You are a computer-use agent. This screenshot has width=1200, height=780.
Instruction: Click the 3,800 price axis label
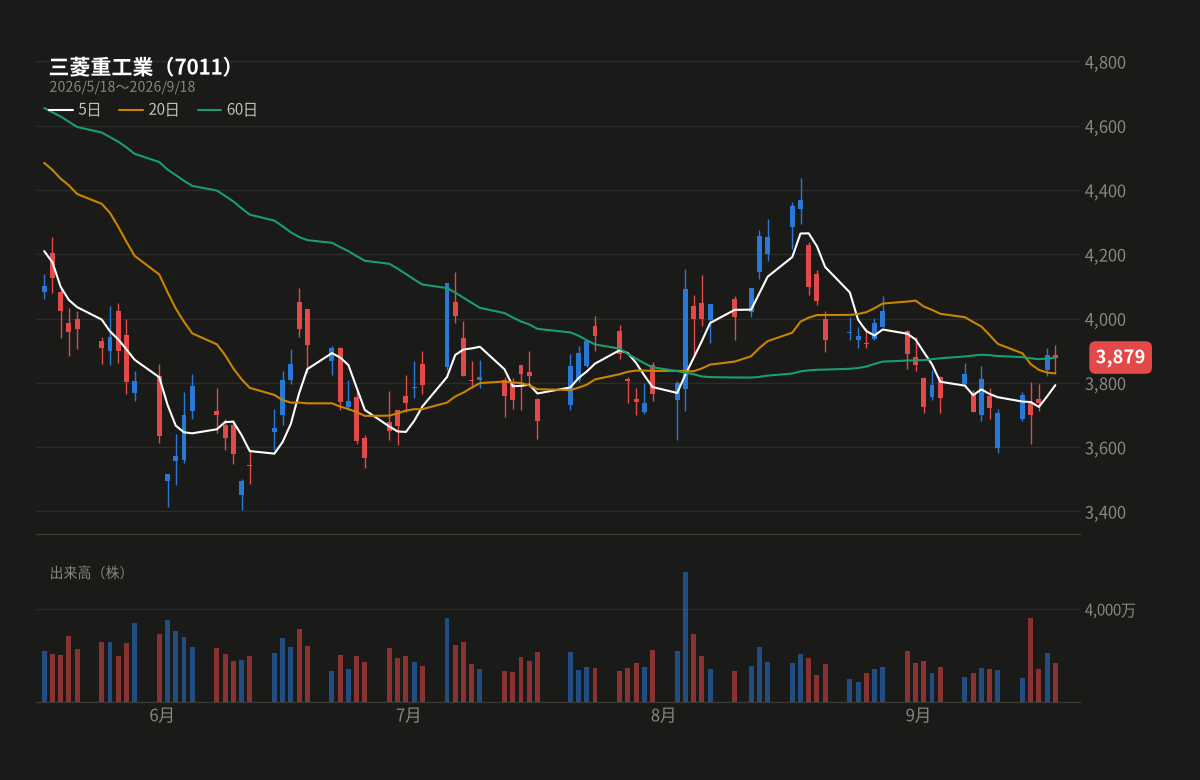tap(1105, 384)
